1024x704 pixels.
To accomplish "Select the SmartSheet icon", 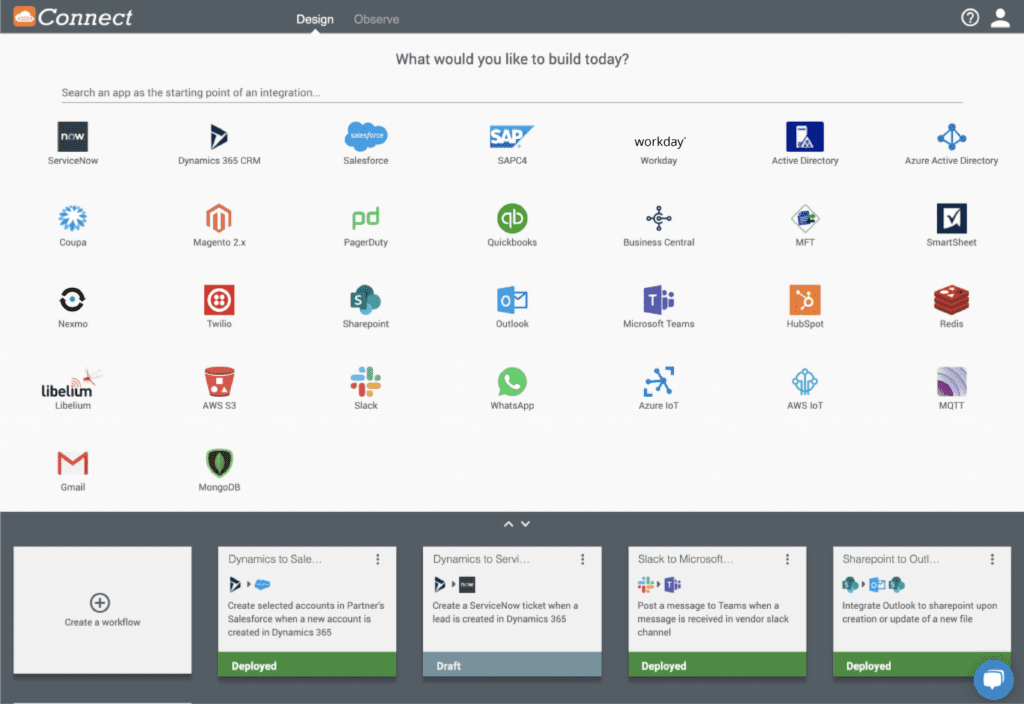I will pos(952,218).
